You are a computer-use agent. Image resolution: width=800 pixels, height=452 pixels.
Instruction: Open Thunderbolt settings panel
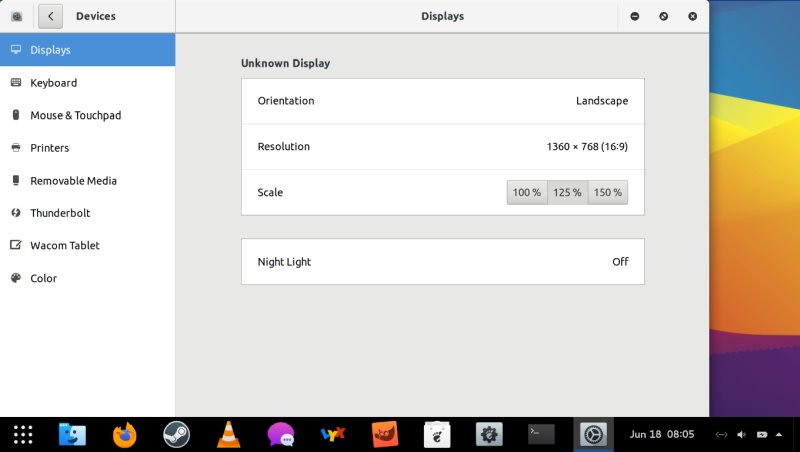(x=60, y=213)
